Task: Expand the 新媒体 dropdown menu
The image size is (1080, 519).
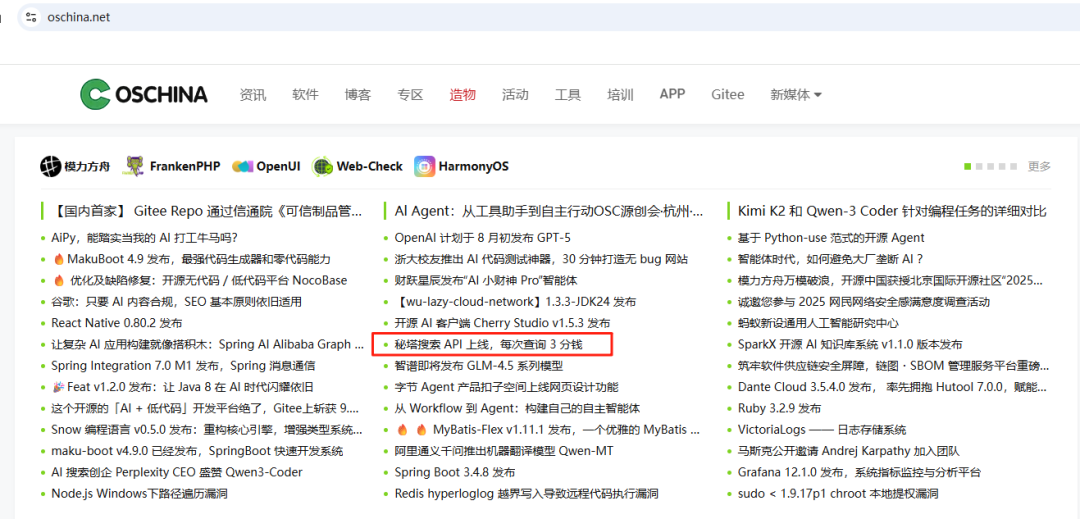Action: (796, 95)
